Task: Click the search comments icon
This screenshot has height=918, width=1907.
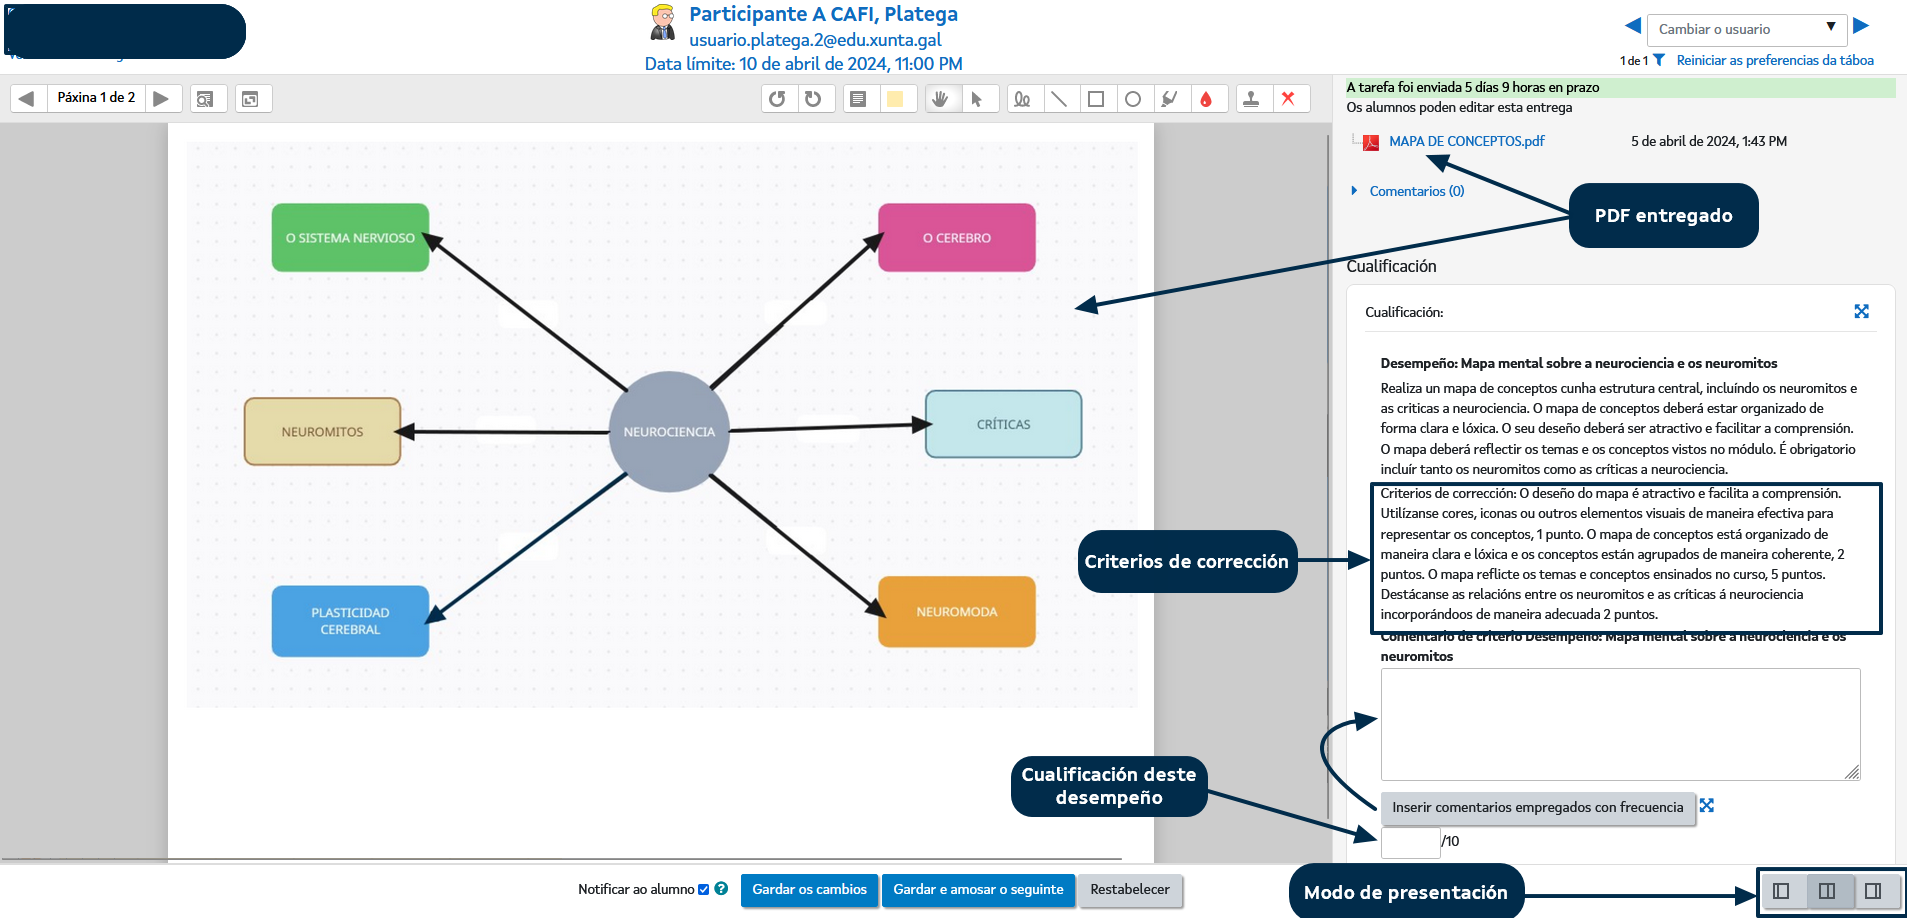Action: (205, 99)
